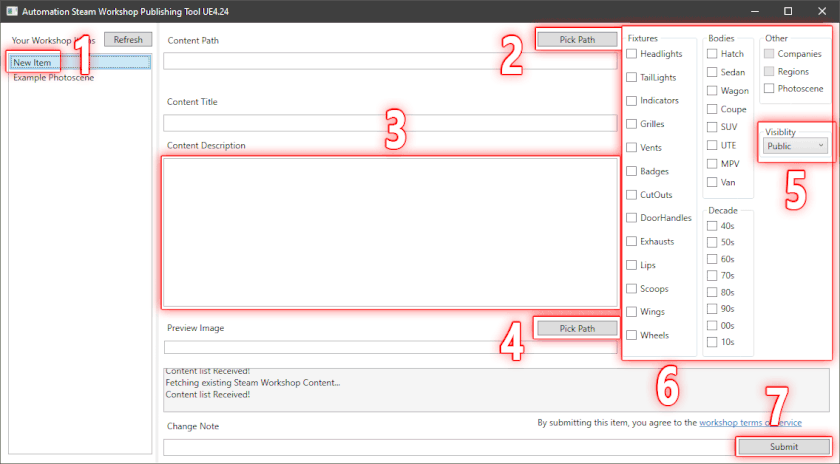This screenshot has height=464, width=840.
Task: Click the Content Title input field
Action: [x=390, y=123]
